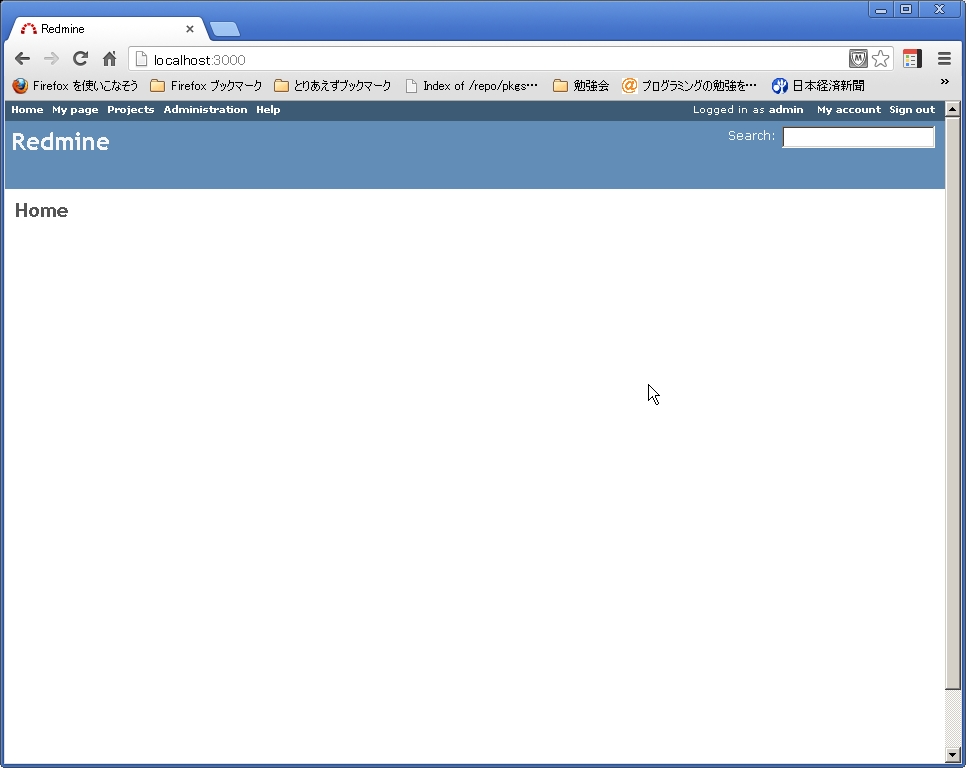Open the プログラミングの勉強を bookmark
This screenshot has height=768, width=966.
[x=689, y=86]
